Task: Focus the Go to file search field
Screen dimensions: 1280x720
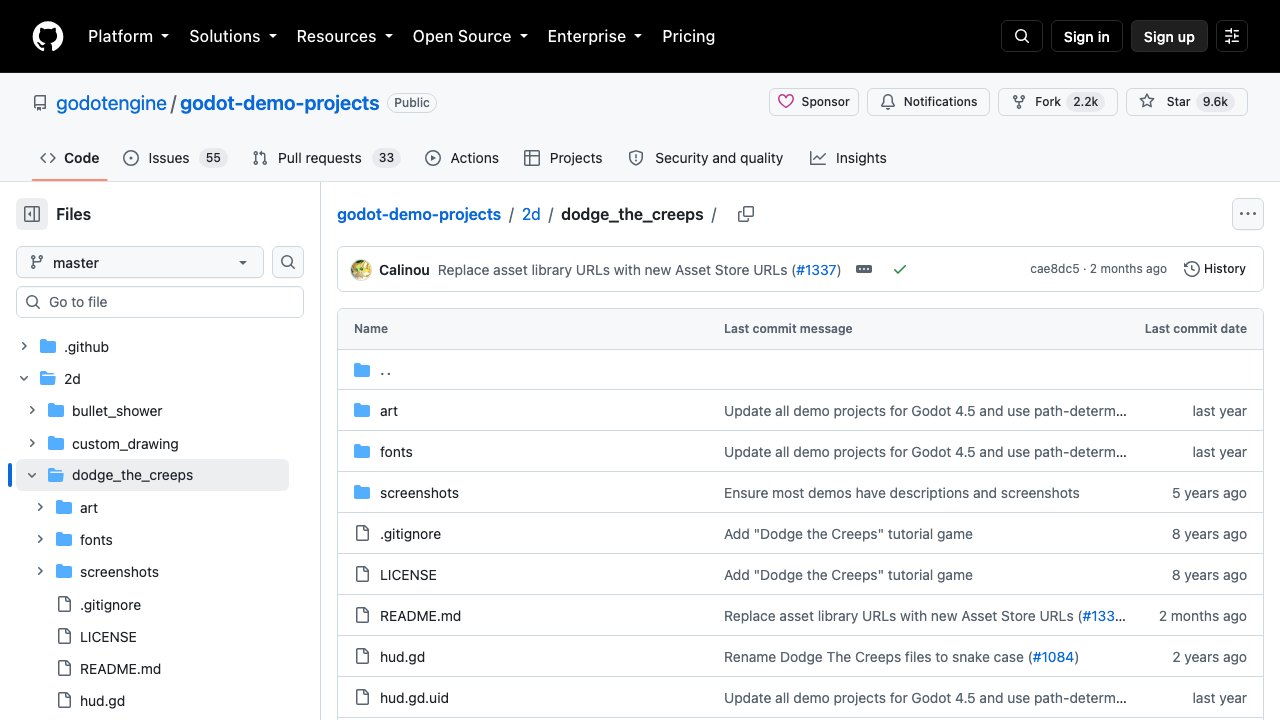Action: 160,302
